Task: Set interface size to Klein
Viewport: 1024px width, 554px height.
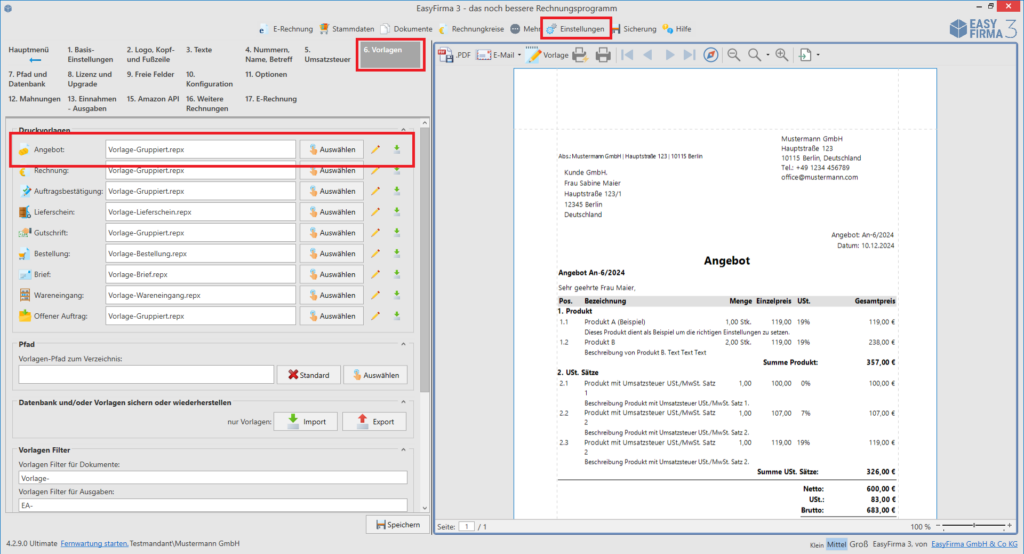Action: [817, 544]
